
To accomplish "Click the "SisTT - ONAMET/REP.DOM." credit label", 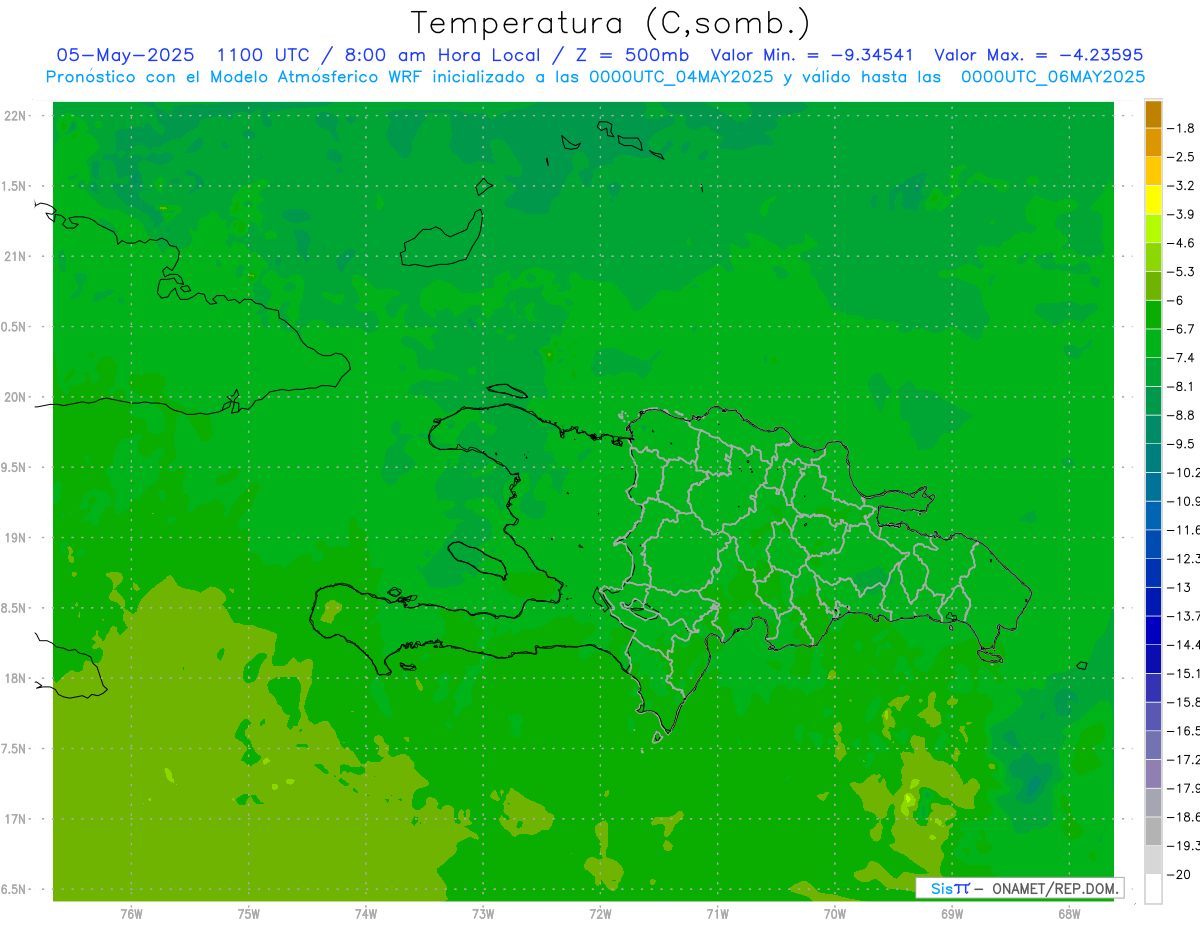I will [x=1020, y=888].
